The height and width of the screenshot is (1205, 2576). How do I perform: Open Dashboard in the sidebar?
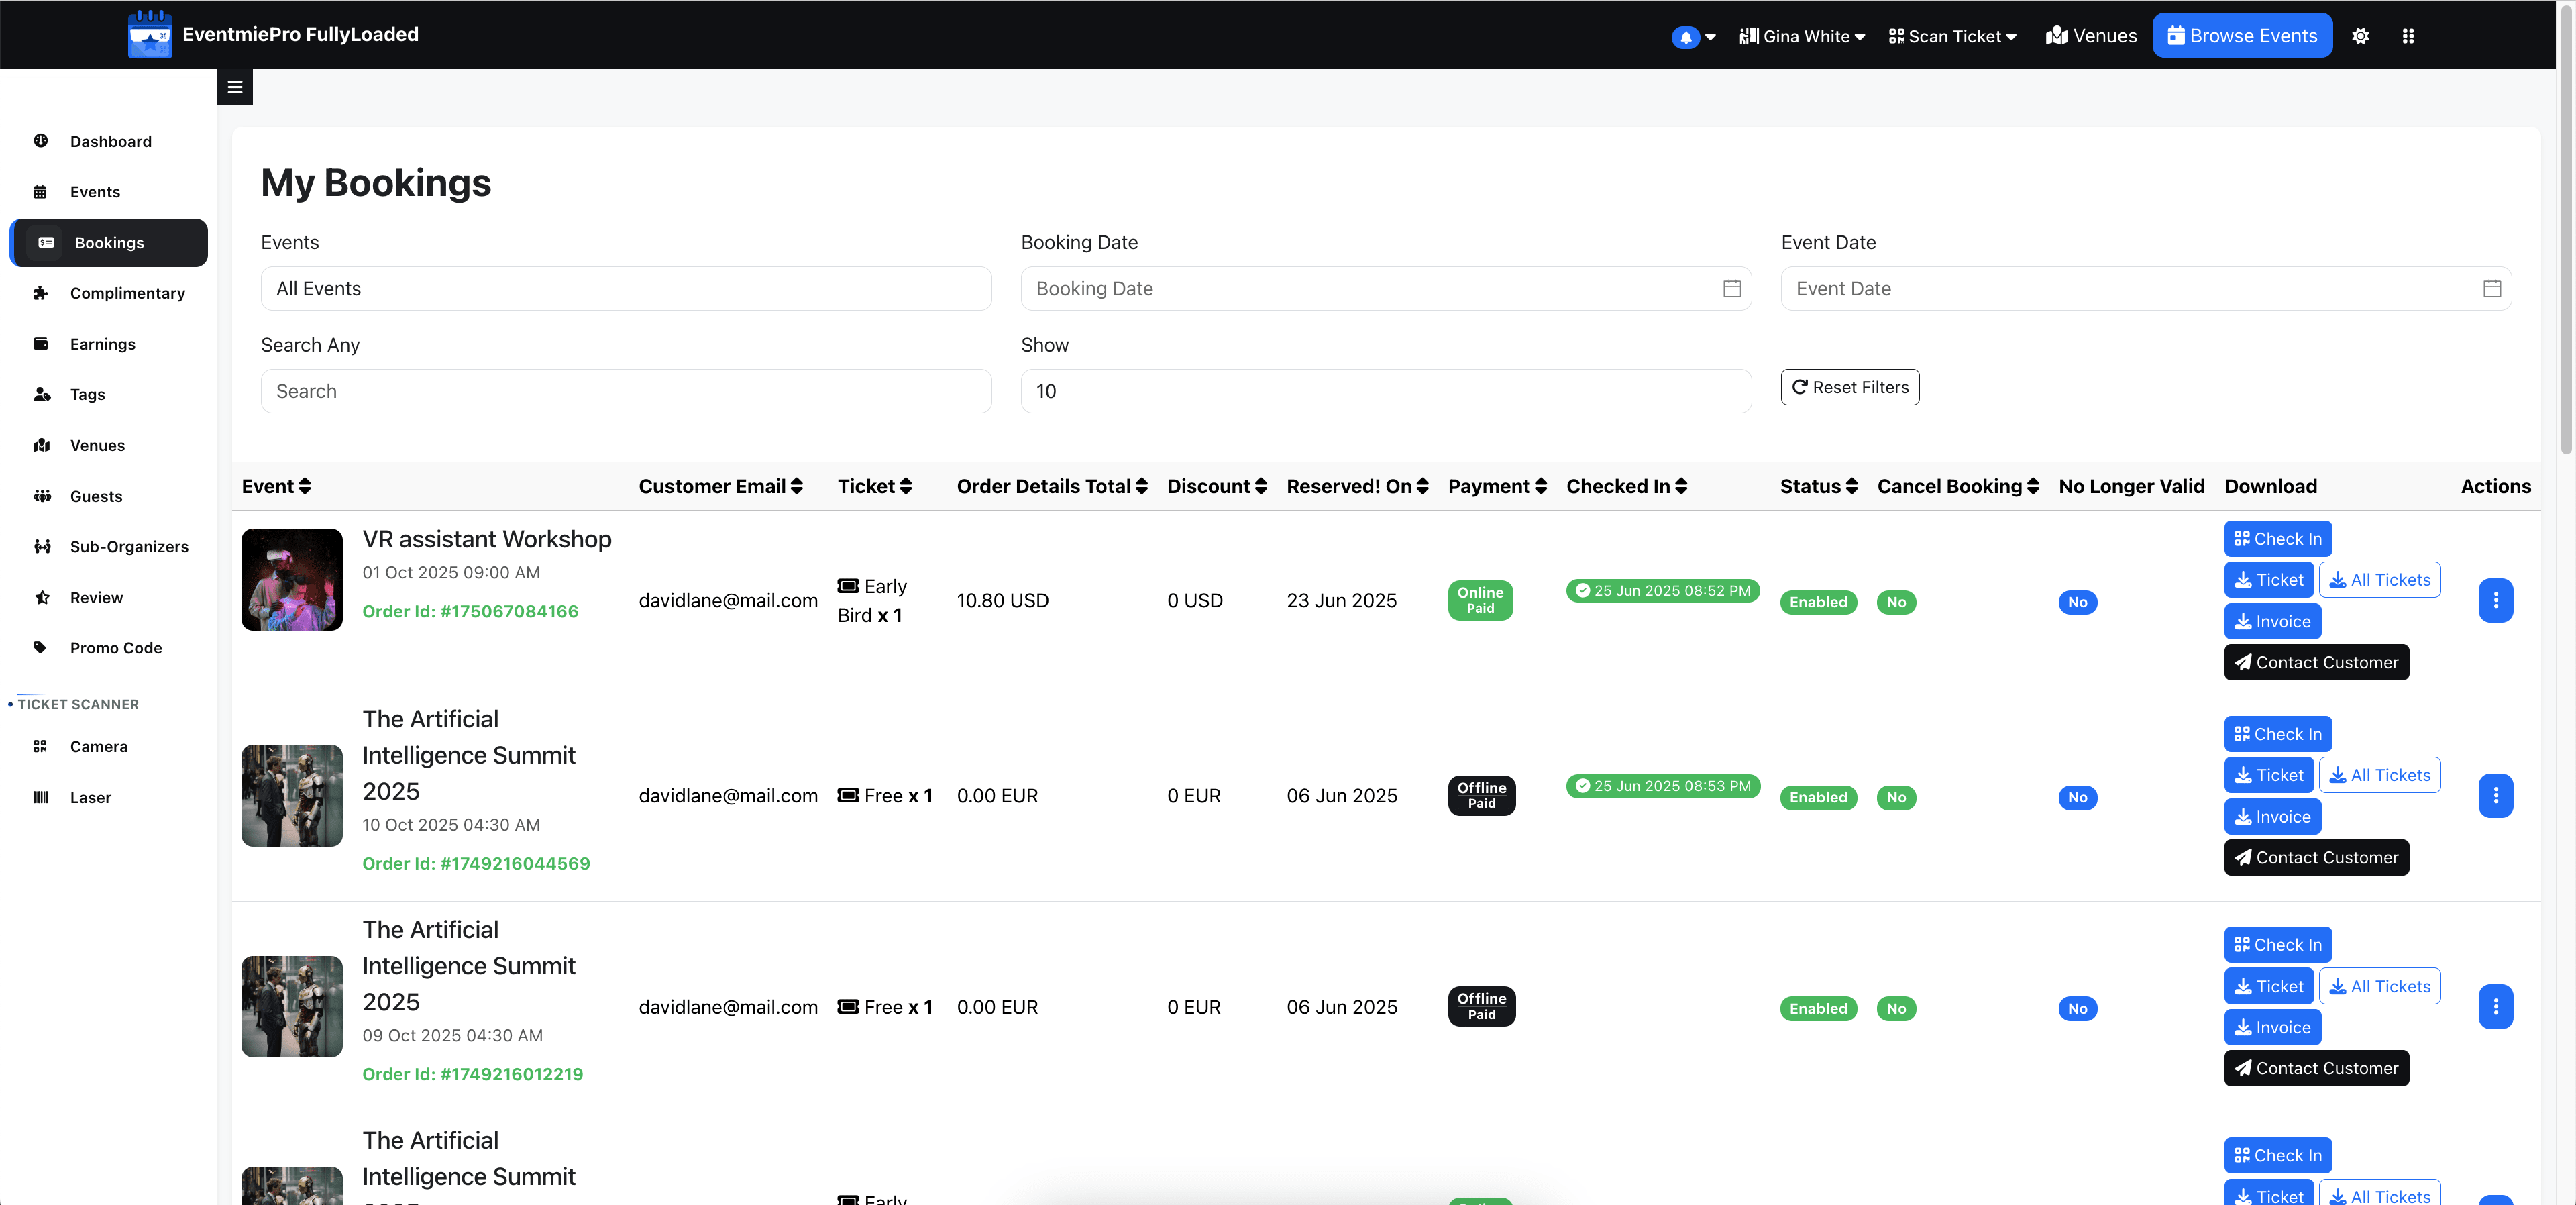pyautogui.click(x=109, y=141)
